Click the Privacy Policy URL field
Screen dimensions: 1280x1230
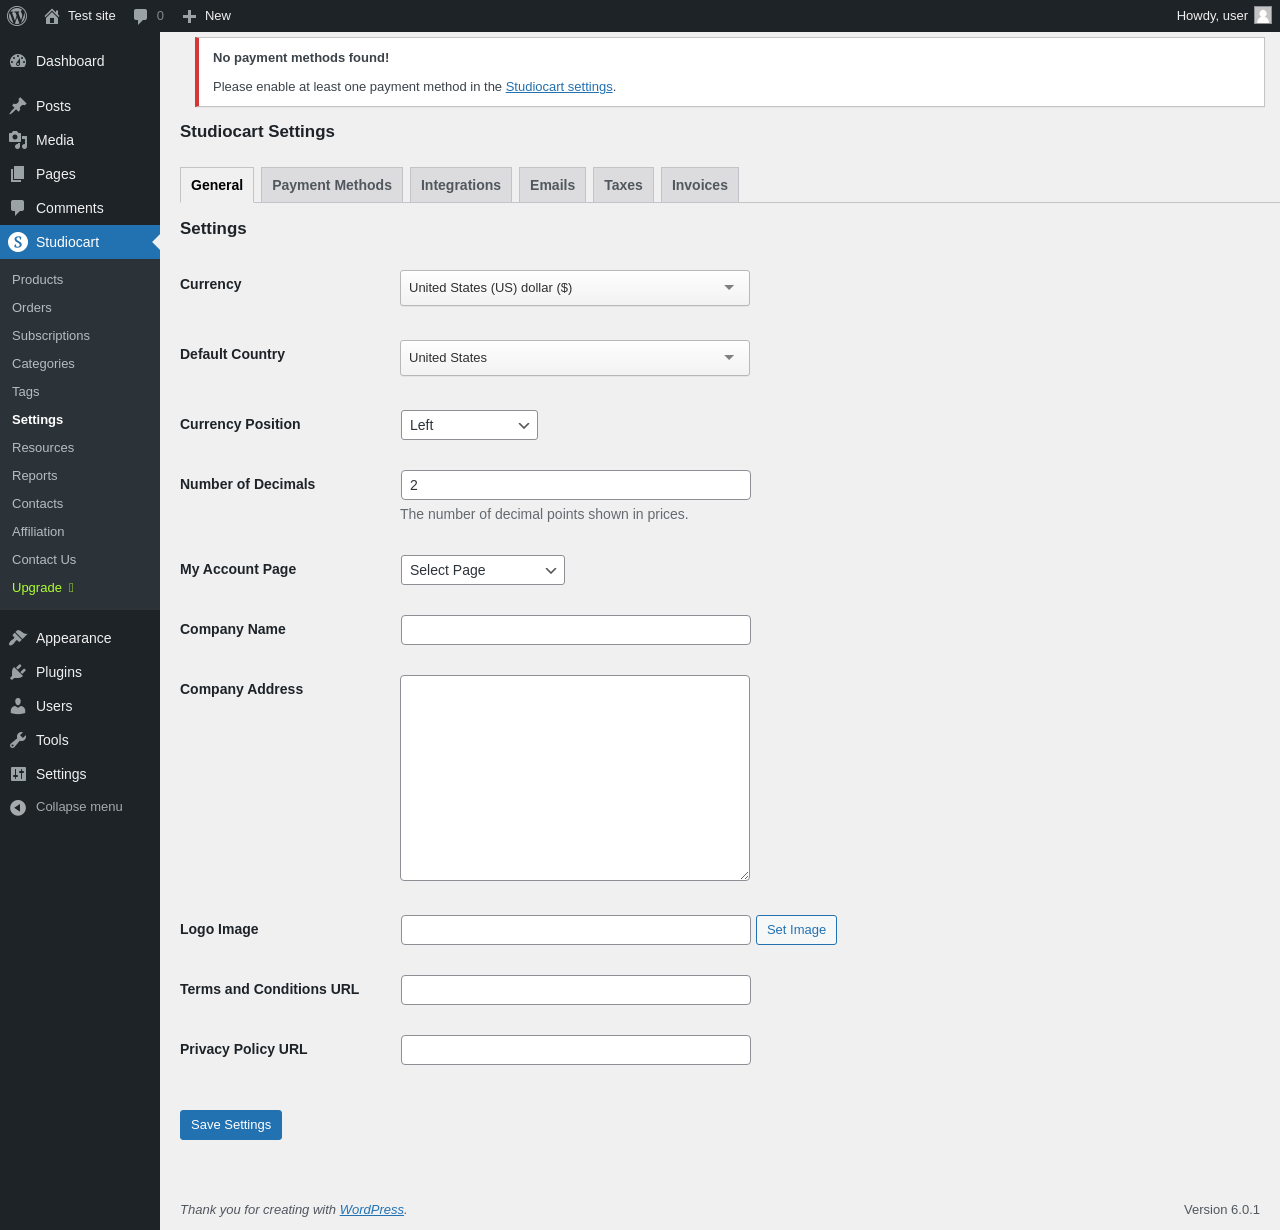coord(576,1050)
